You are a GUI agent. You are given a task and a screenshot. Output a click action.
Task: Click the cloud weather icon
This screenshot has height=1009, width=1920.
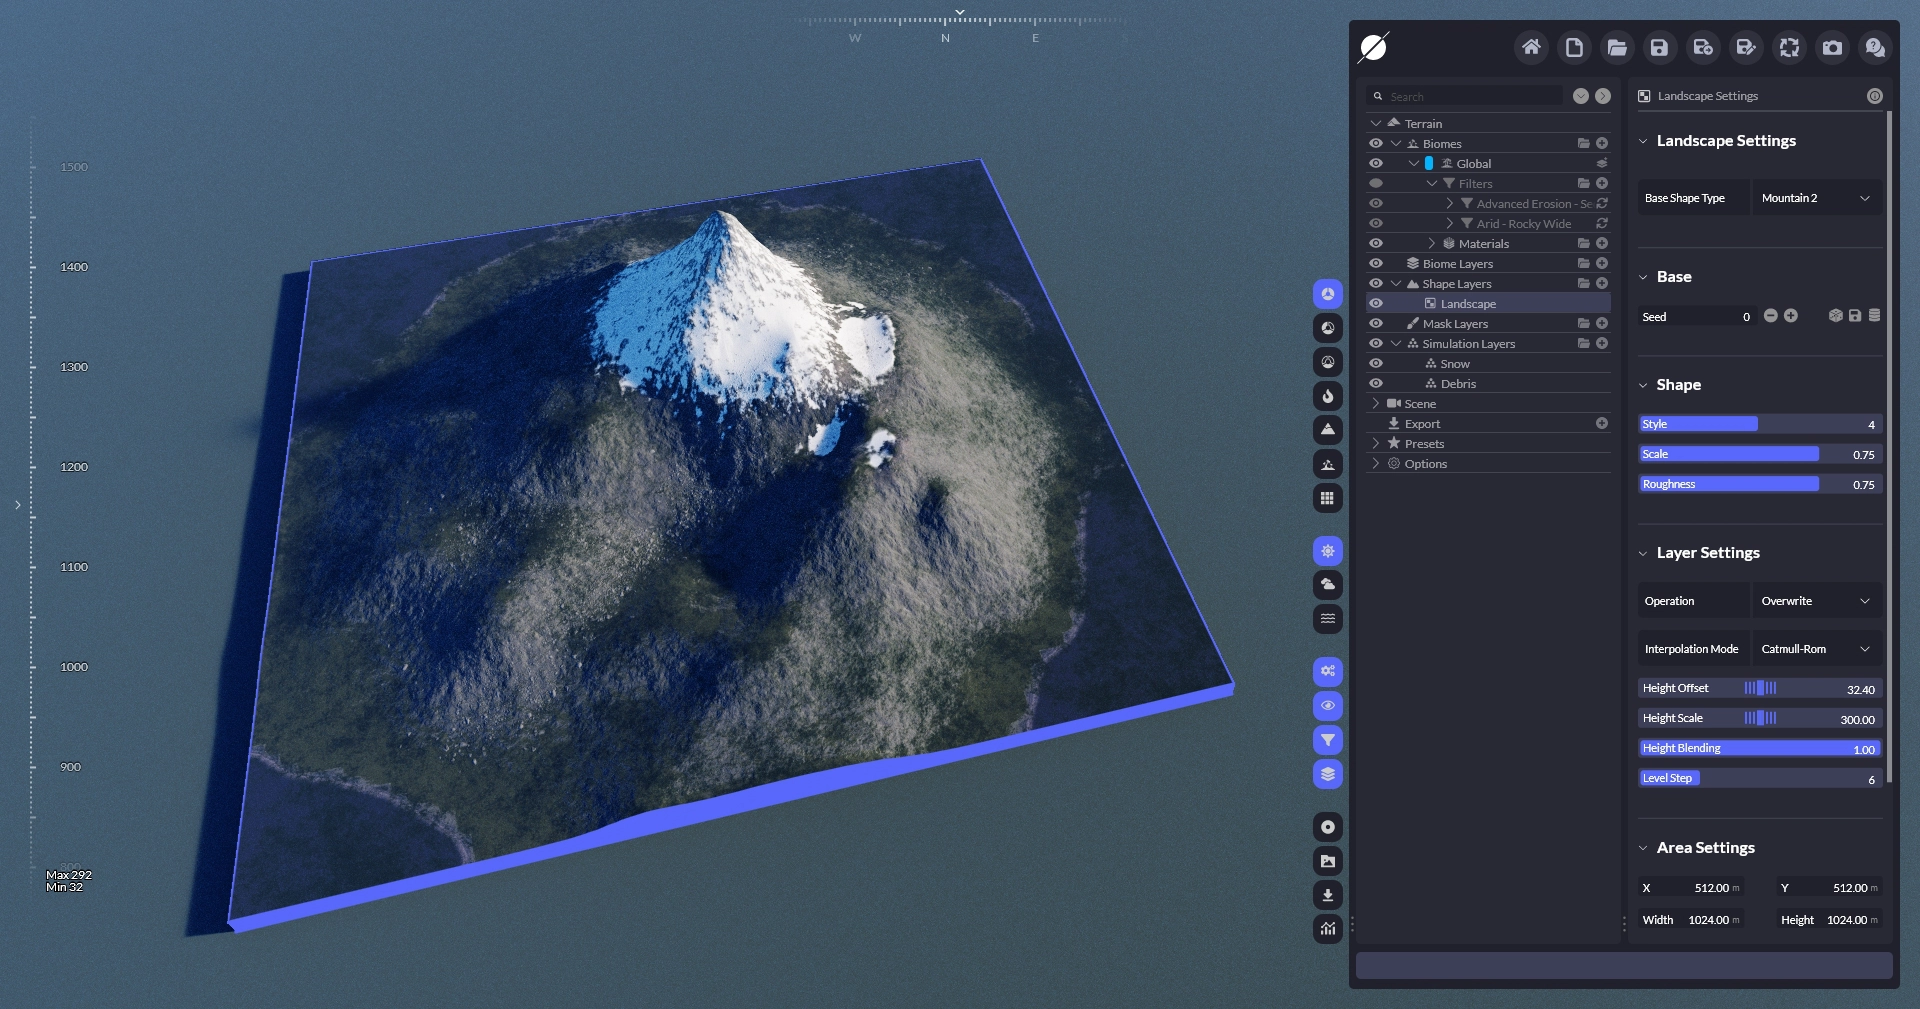pos(1327,585)
